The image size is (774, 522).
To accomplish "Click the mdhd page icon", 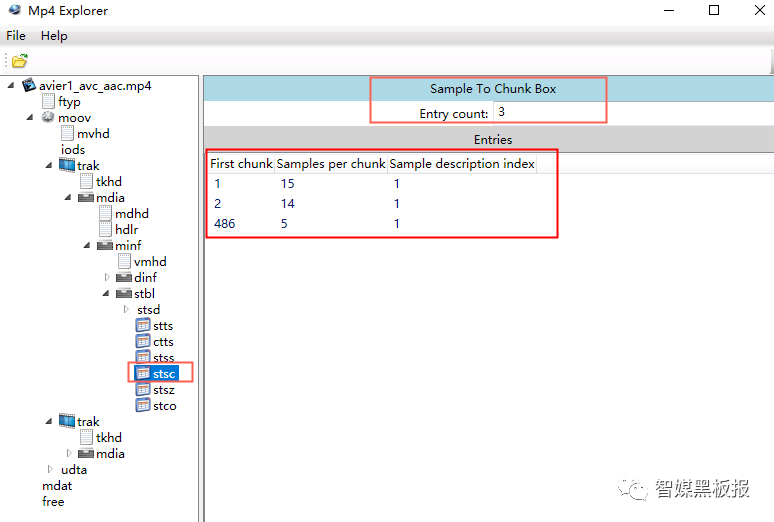I will (105, 213).
